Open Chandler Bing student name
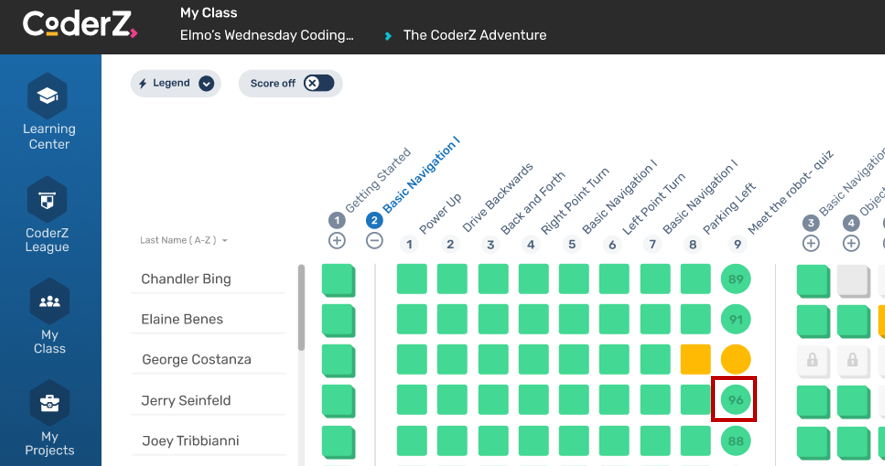Image resolution: width=885 pixels, height=466 pixels. pyautogui.click(x=186, y=279)
